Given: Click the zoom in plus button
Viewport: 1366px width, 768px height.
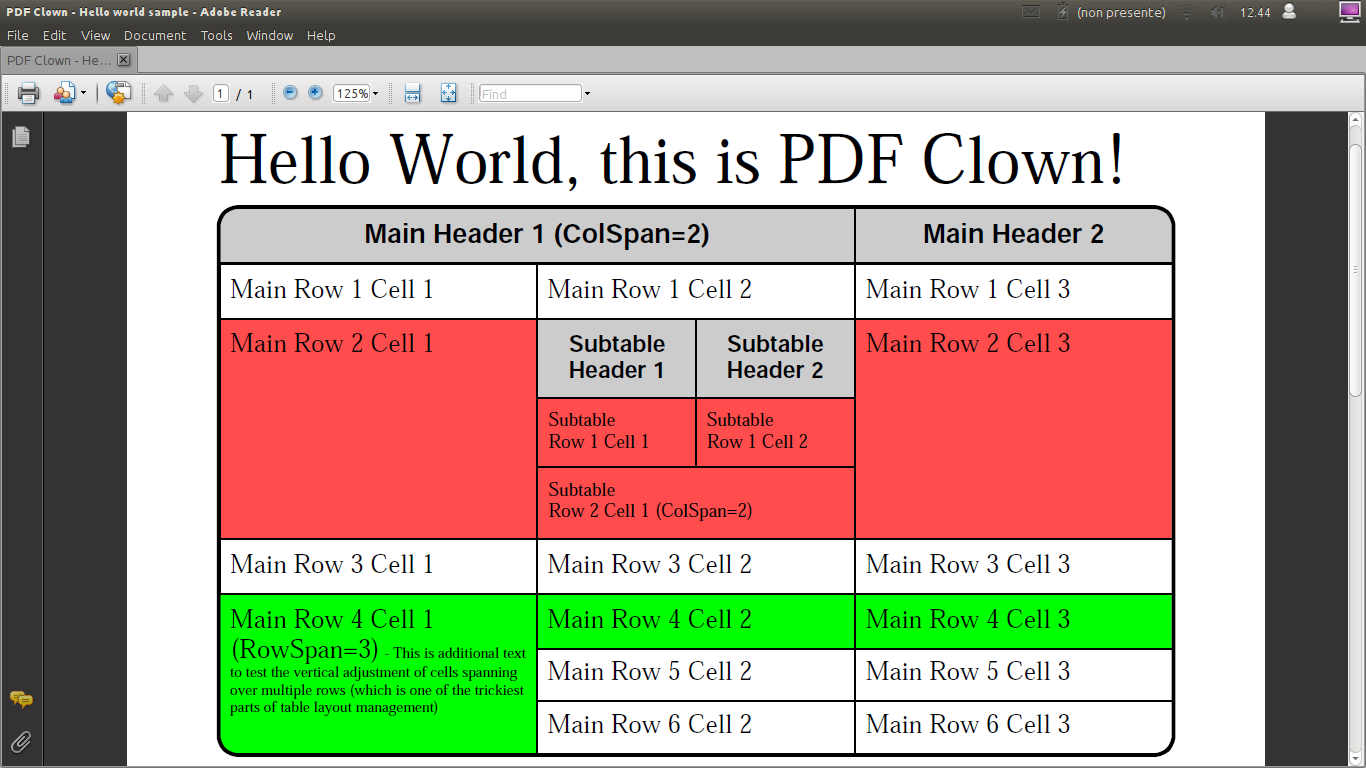Looking at the screenshot, I should coord(315,93).
